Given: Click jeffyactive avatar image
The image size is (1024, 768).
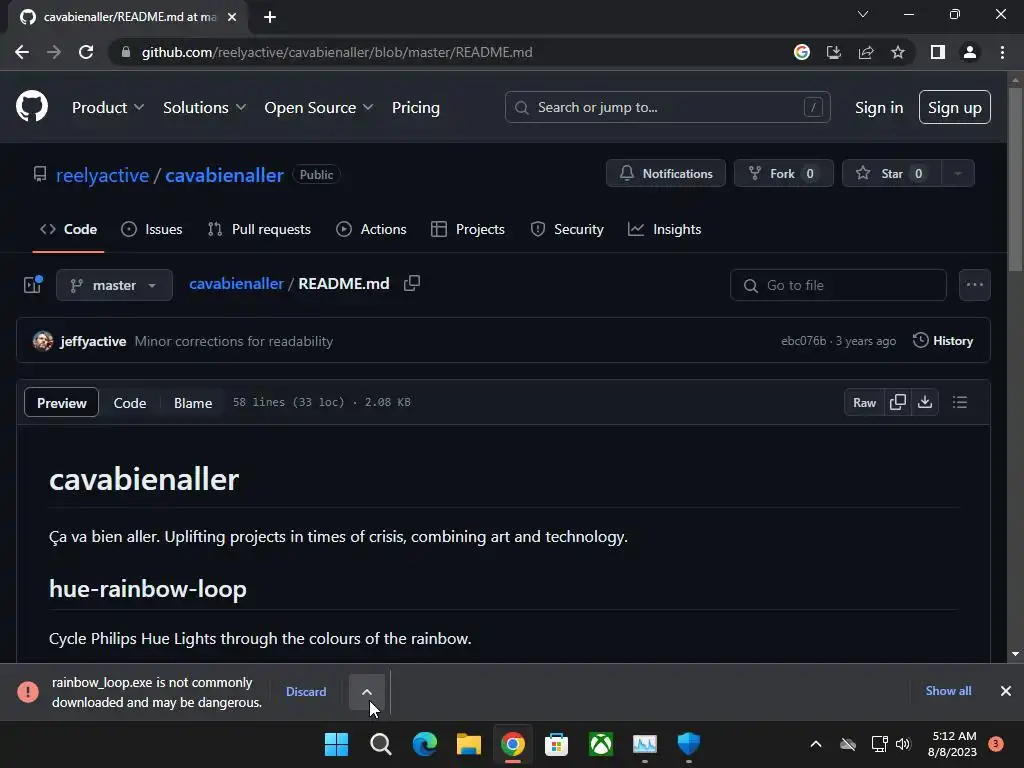Looking at the screenshot, I should 43,341.
